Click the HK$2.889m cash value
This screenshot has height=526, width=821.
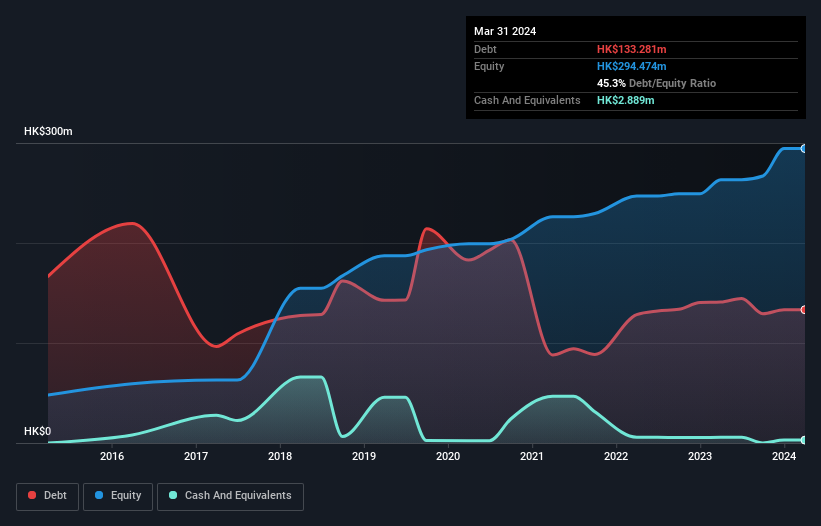point(626,100)
